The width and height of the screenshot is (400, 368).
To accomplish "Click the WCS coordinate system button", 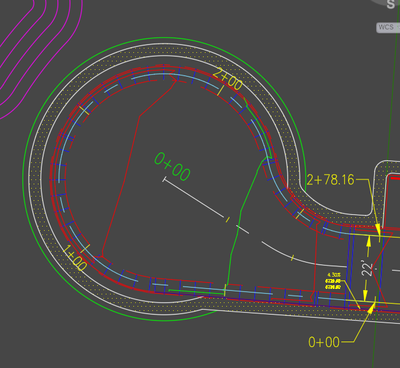I will 388,27.
